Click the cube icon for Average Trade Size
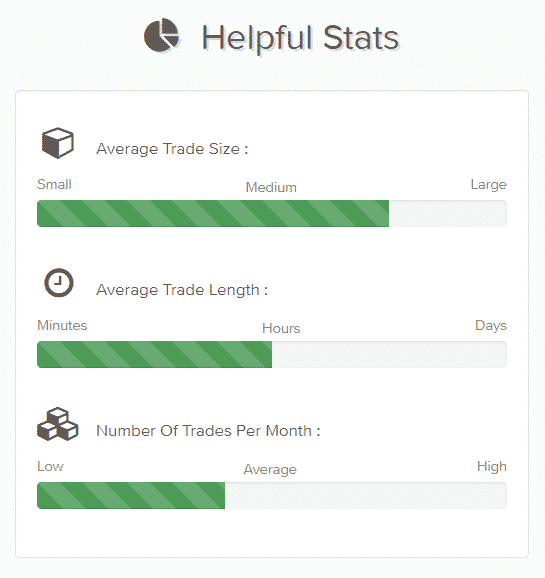Image resolution: width=545 pixels, height=578 pixels. tap(58, 143)
